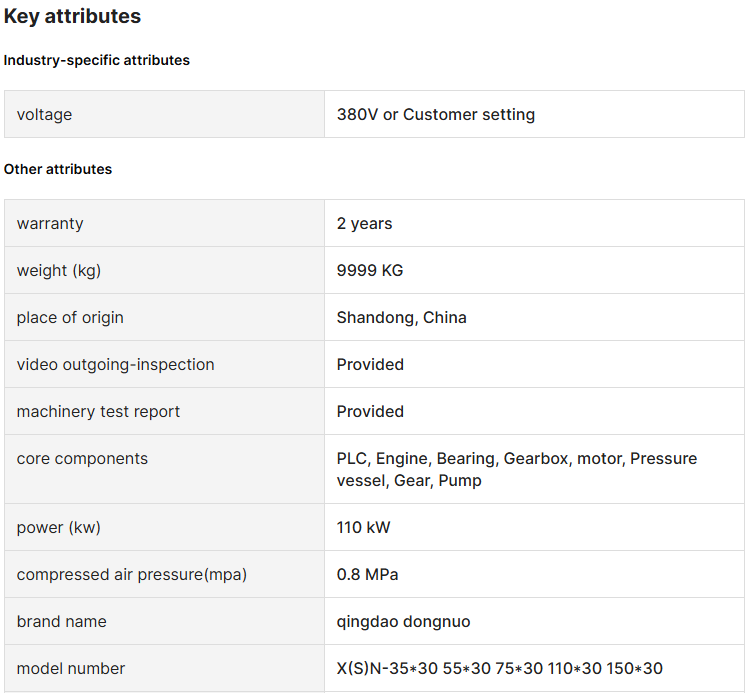Select the 0.8 MPa value

coord(367,575)
